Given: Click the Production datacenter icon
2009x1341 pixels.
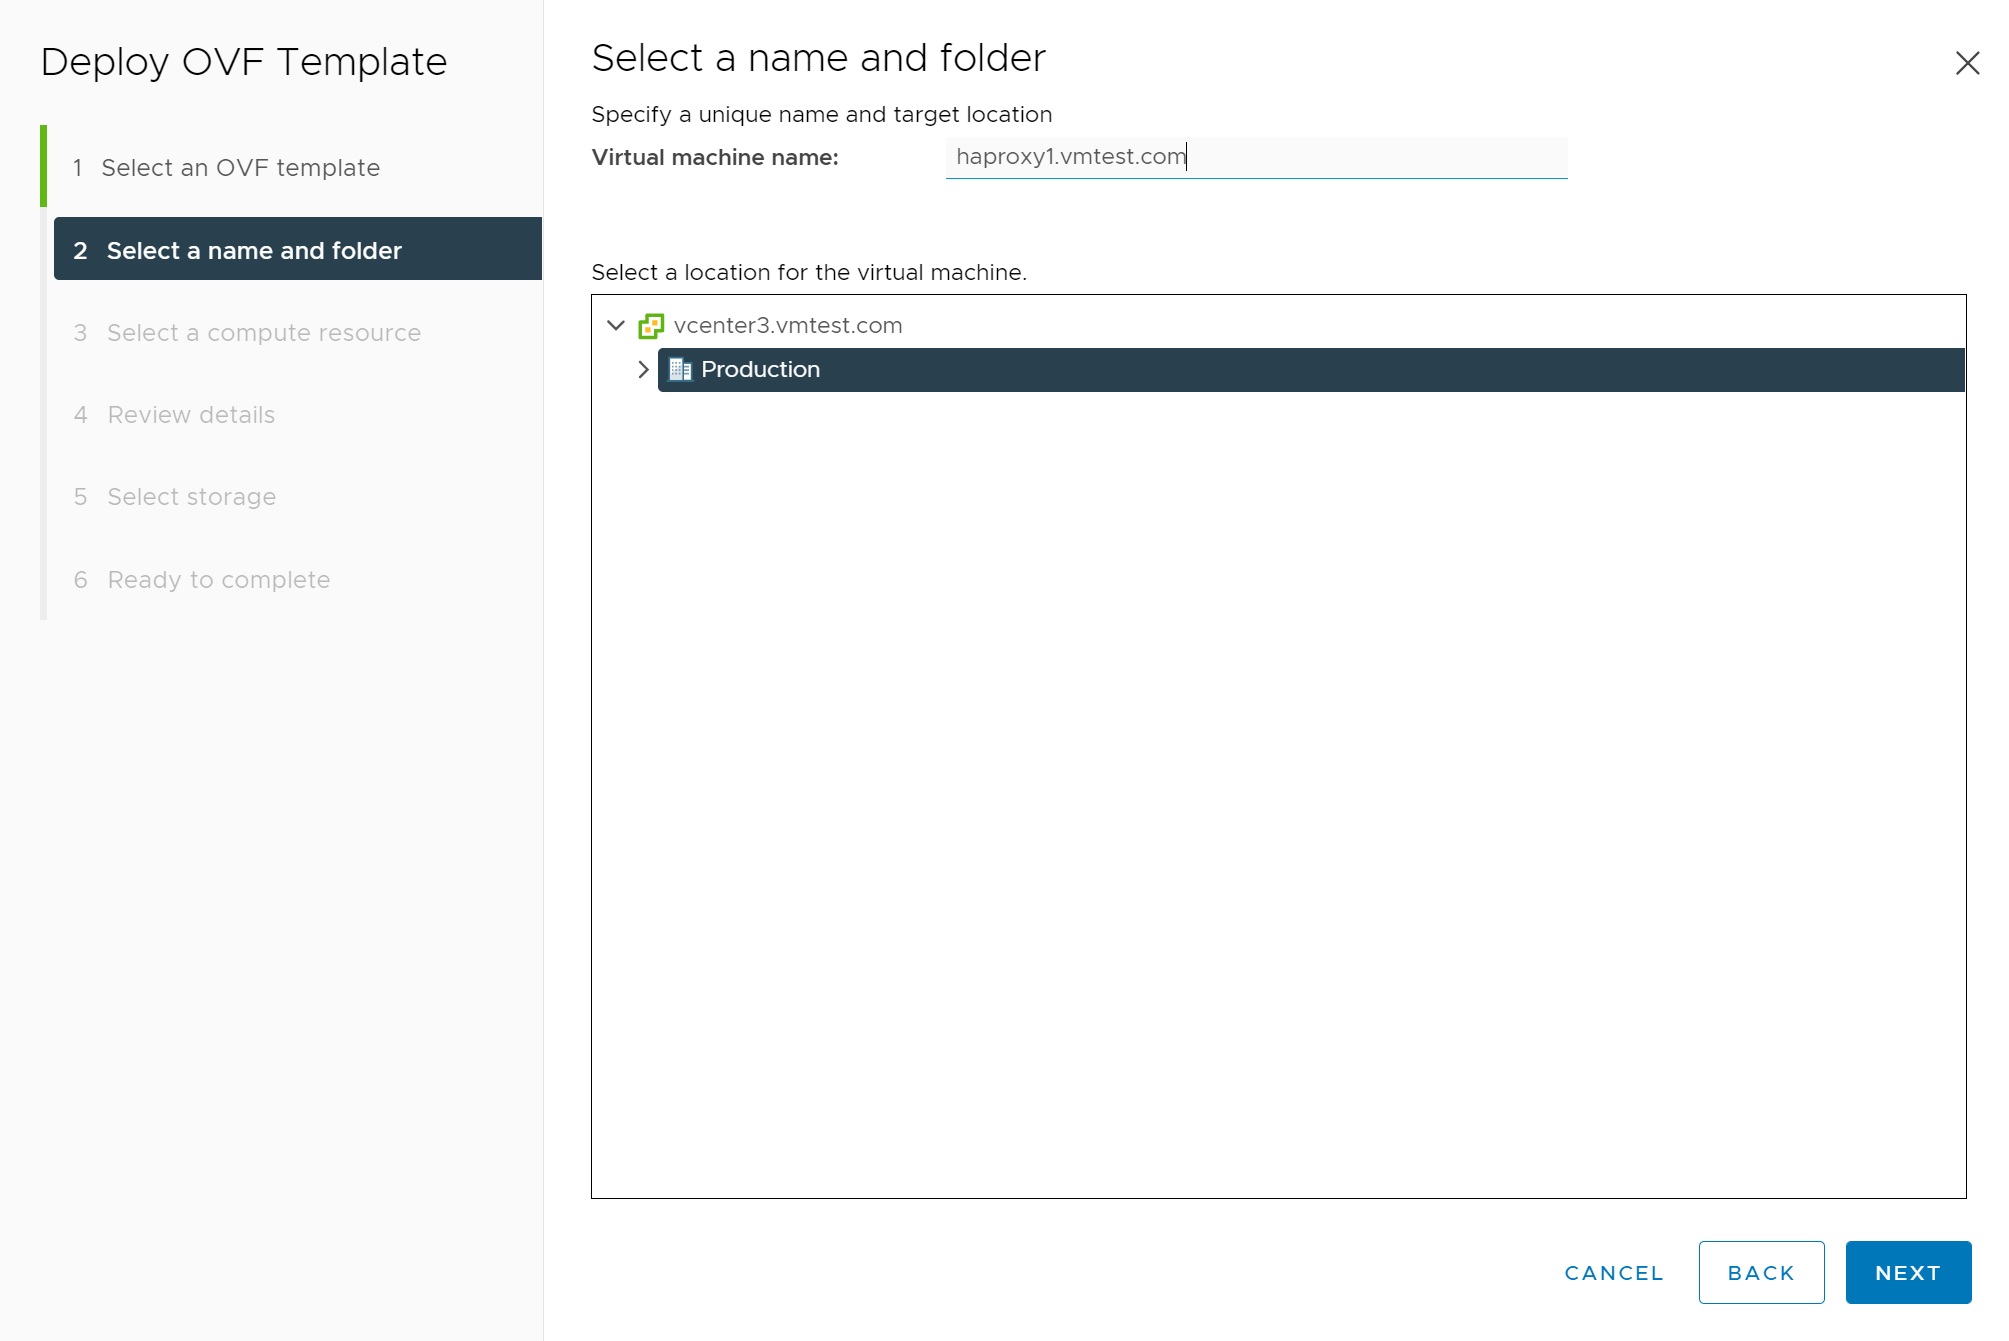Looking at the screenshot, I should pyautogui.click(x=680, y=370).
